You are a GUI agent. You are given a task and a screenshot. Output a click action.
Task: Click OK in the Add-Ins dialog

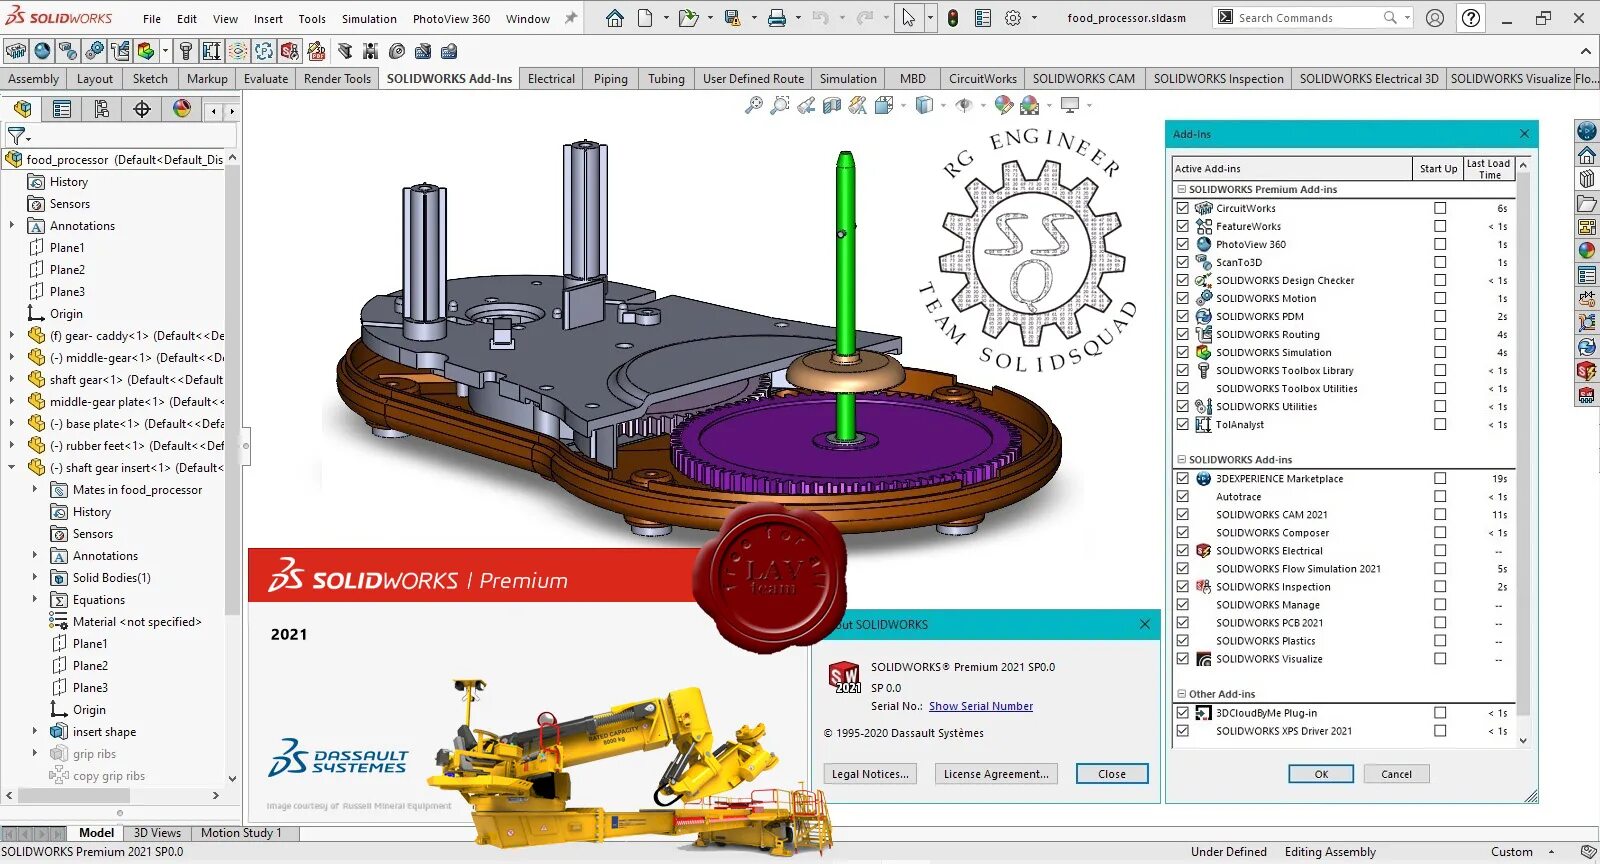[1321, 774]
